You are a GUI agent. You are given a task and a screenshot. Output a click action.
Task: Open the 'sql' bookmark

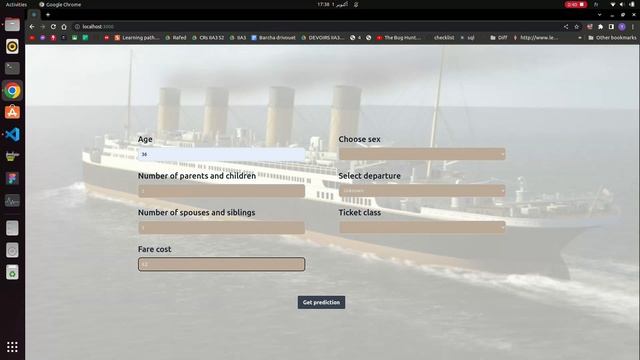[x=468, y=38]
